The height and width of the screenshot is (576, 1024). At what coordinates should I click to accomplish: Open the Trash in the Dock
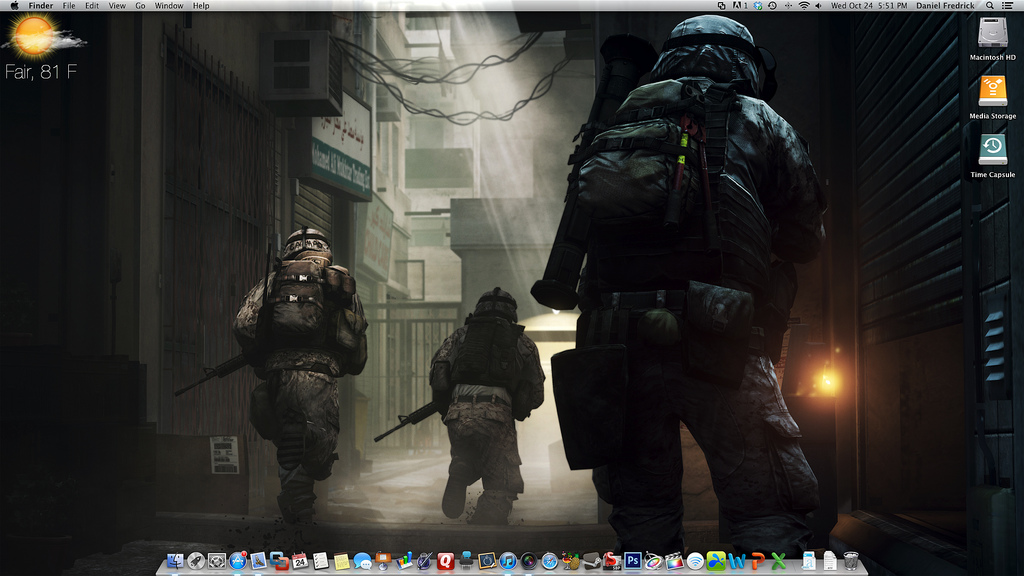tap(851, 560)
